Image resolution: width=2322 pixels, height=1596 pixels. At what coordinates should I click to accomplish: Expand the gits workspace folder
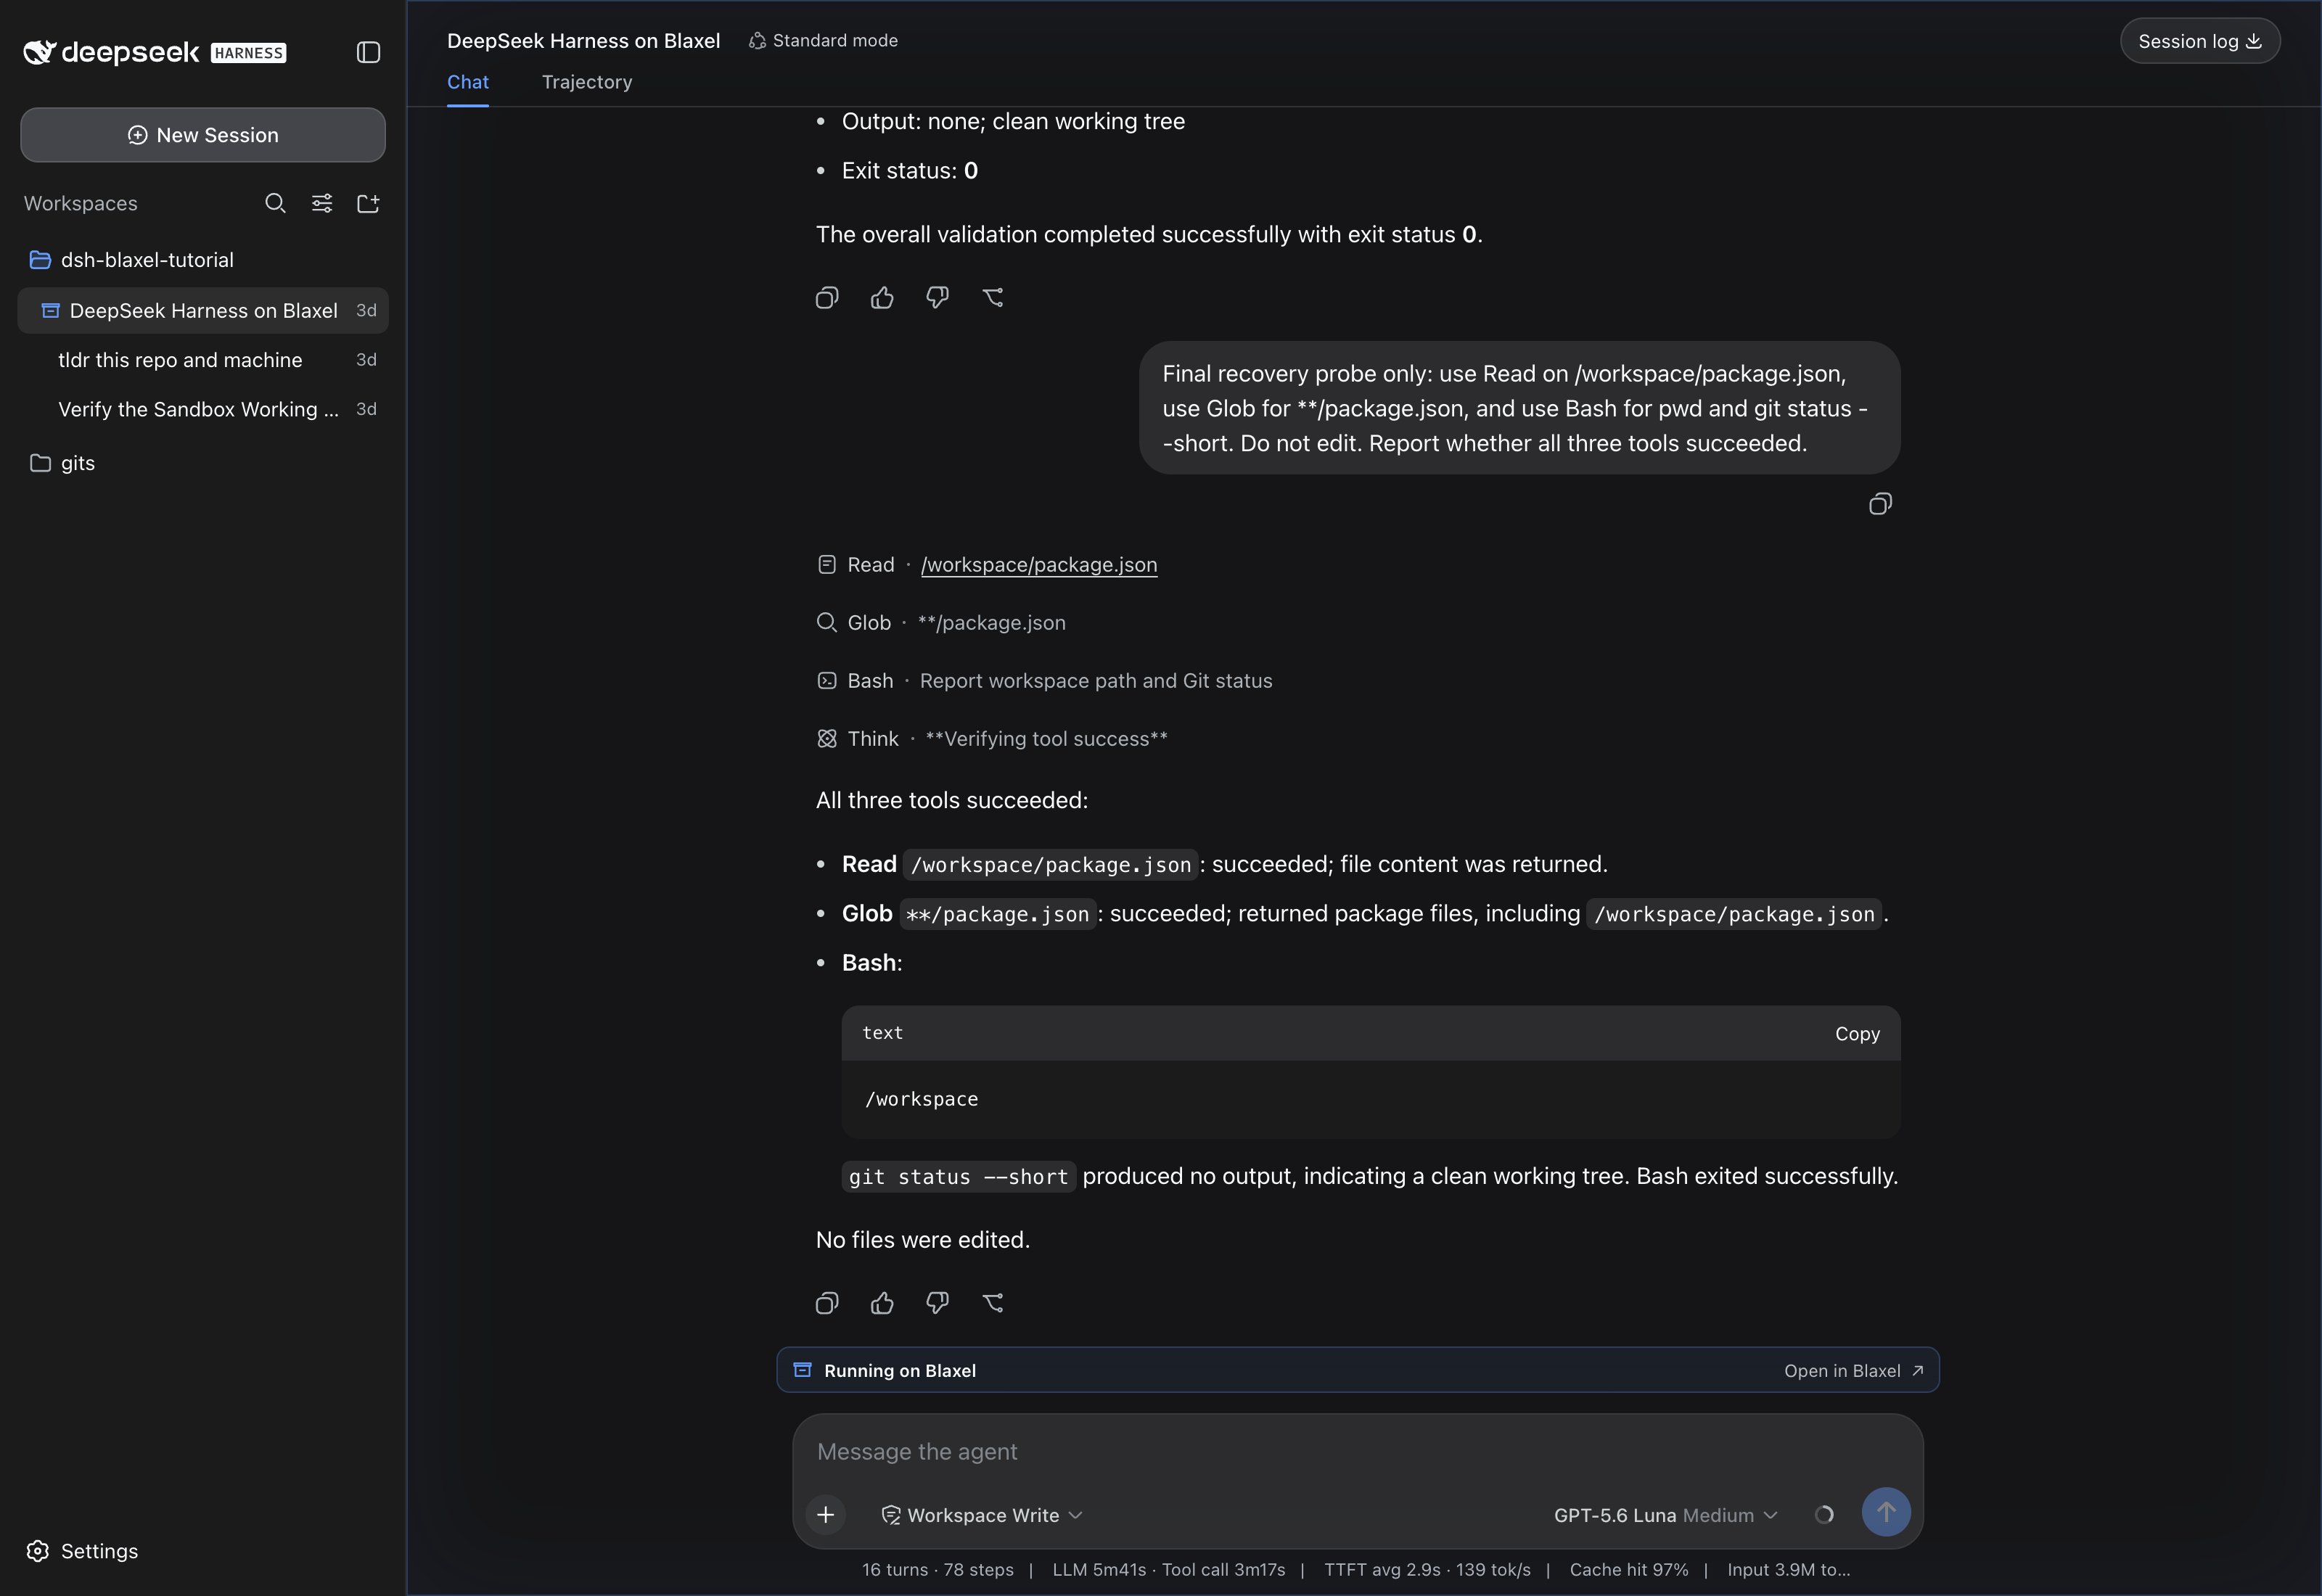coord(62,463)
